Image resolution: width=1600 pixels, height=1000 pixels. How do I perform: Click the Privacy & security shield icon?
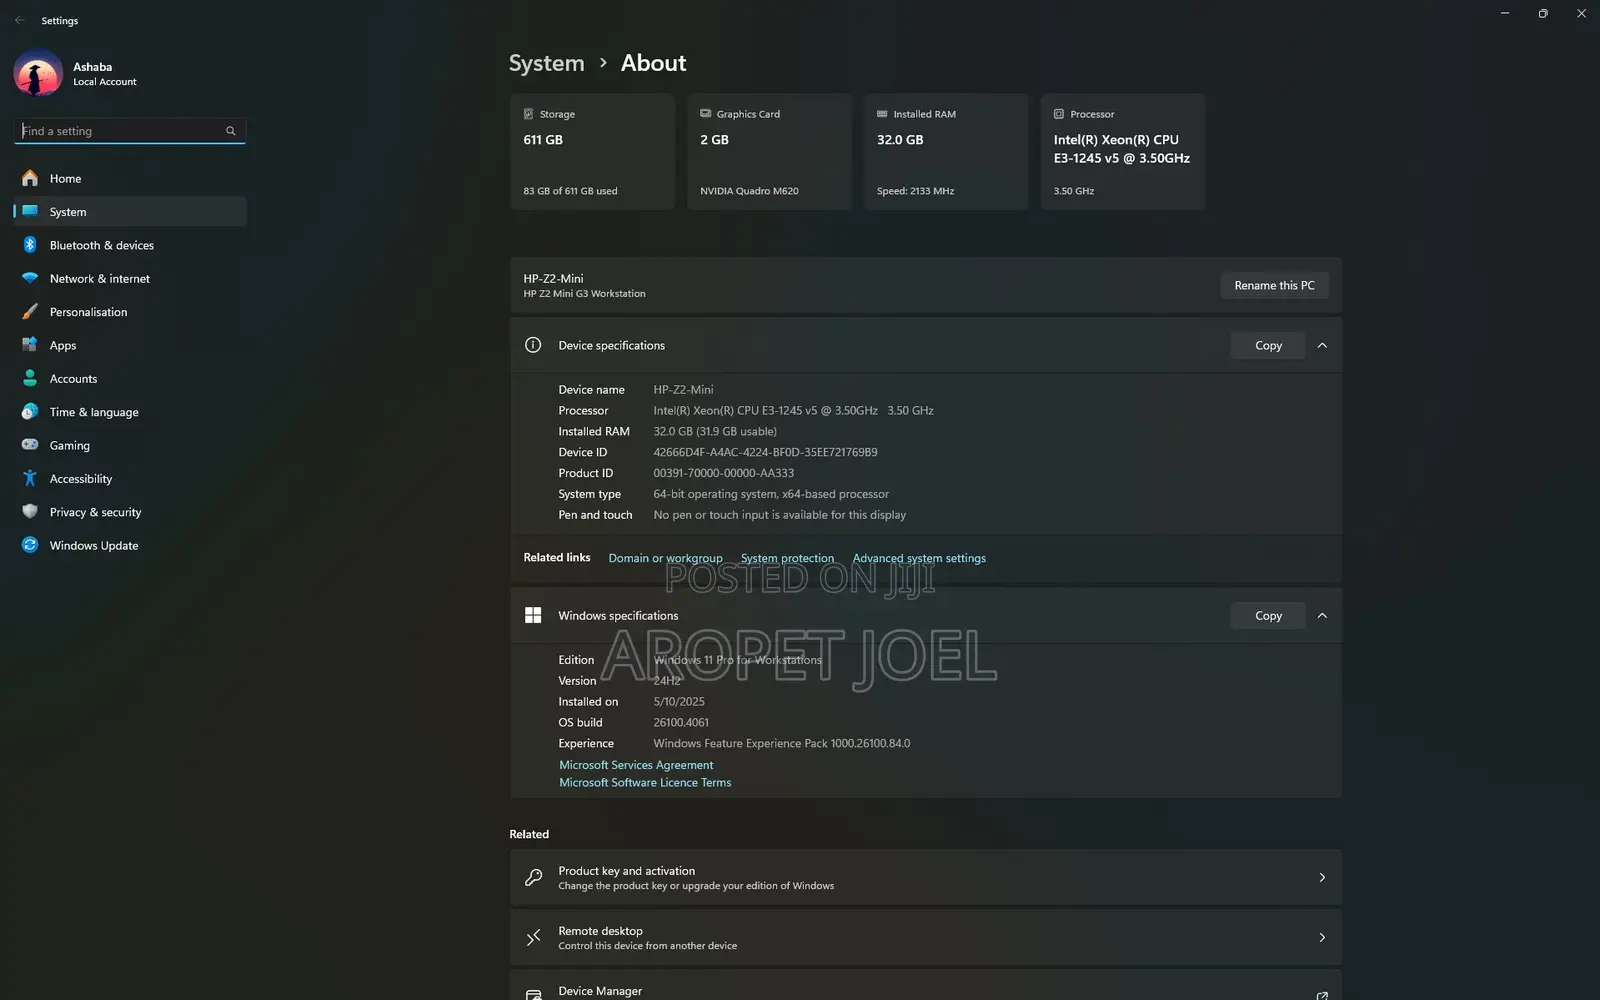30,512
